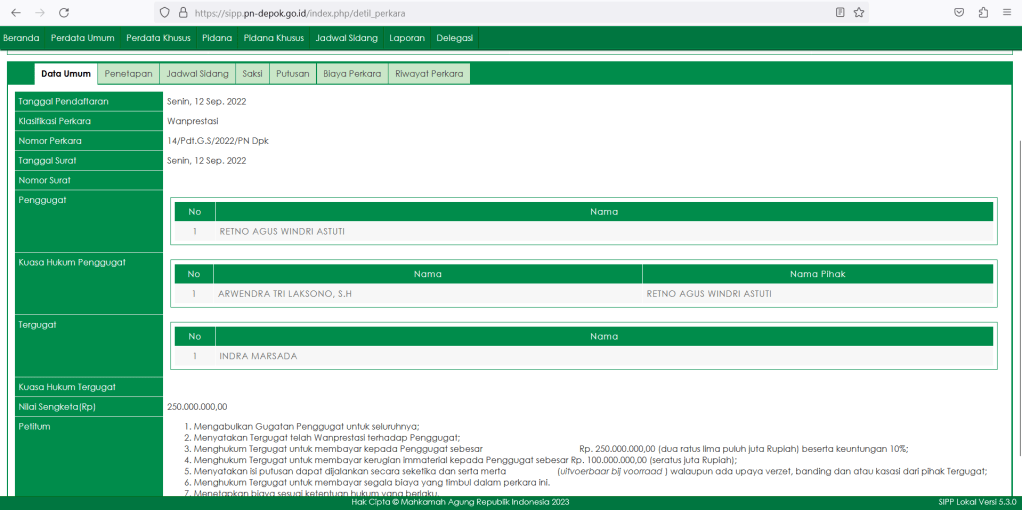
Task: Open the tracking protection shield icon
Action: pos(164,13)
